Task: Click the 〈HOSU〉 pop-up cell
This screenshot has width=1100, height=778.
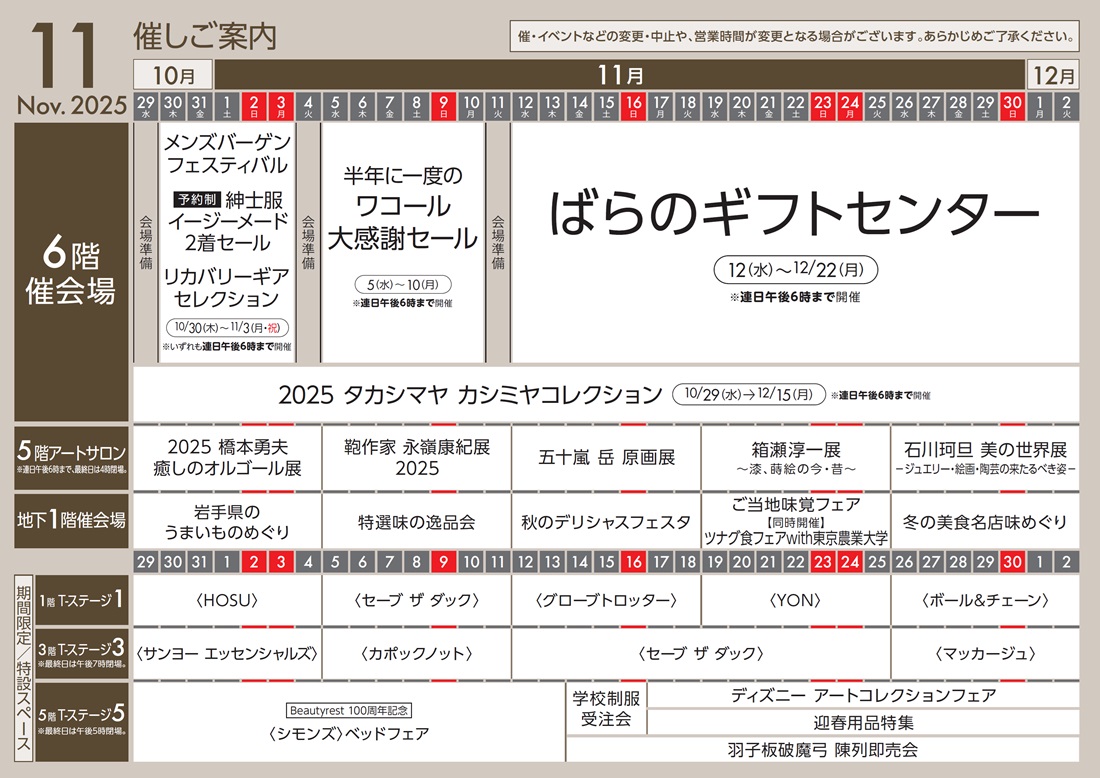Action: coord(227,601)
